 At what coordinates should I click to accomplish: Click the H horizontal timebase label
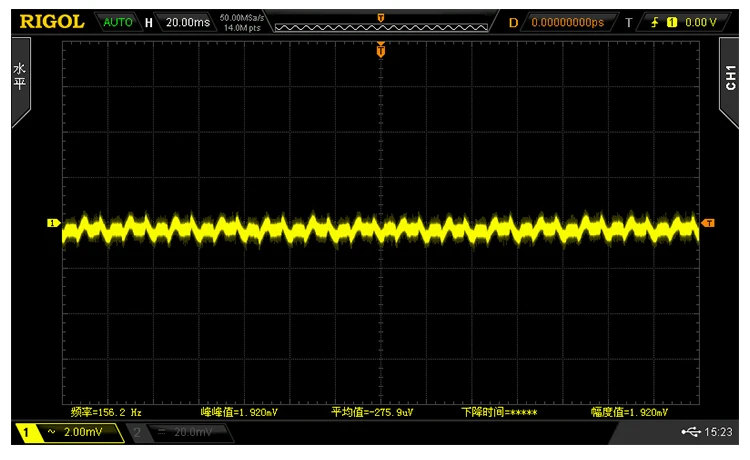click(149, 22)
